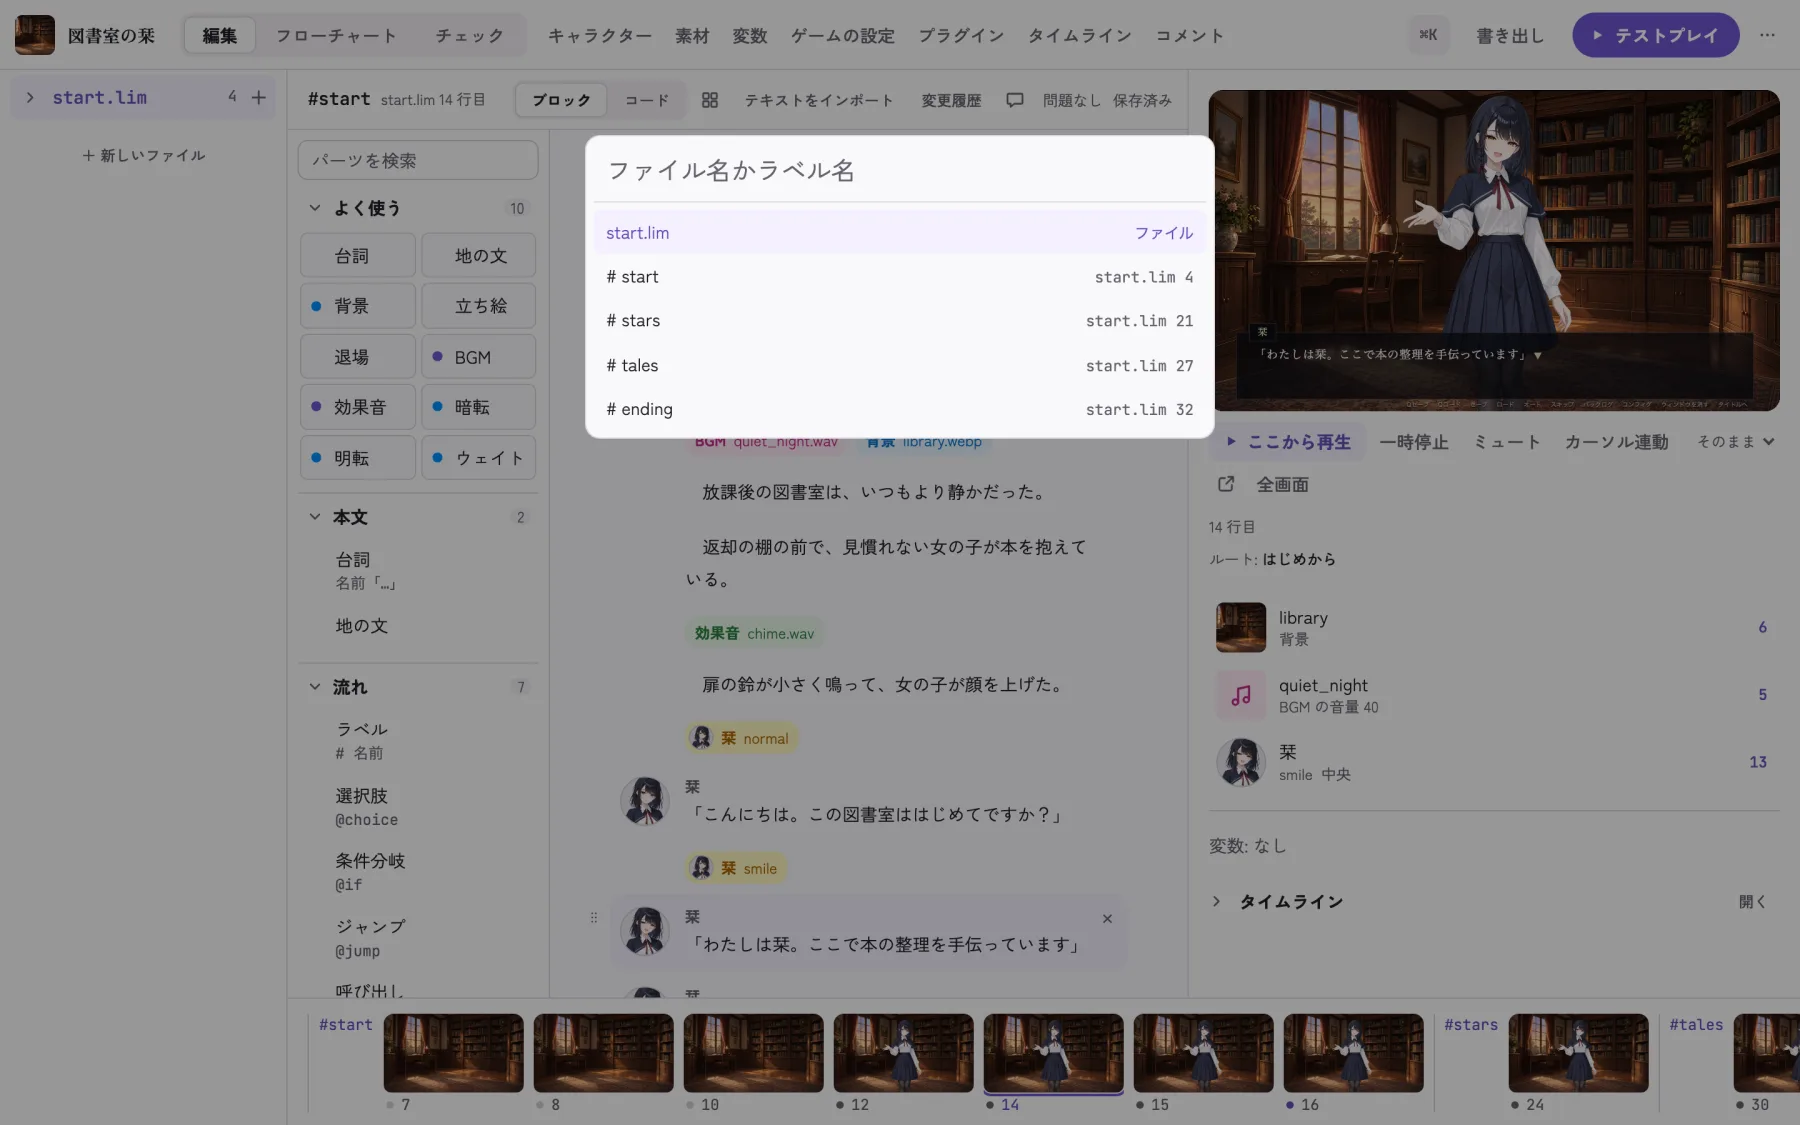Switch editor to コード mode
Screen dimensions: 1800x1125
(647, 100)
